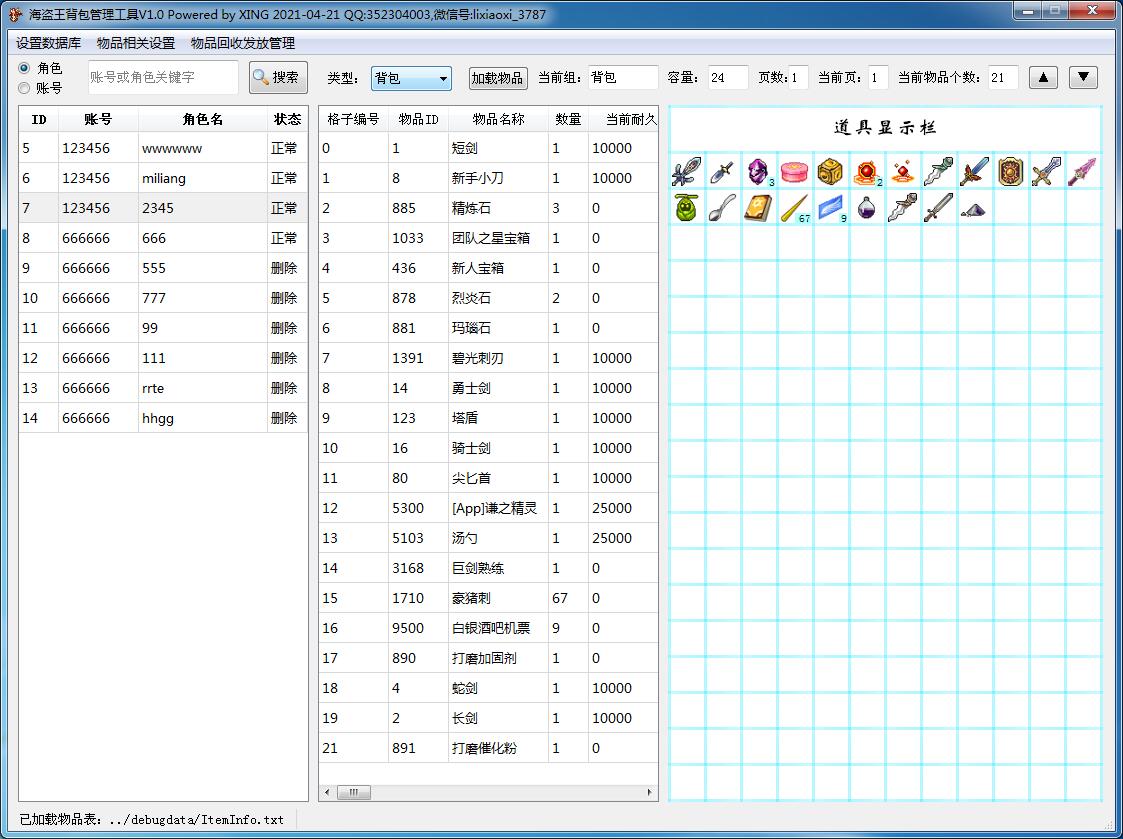Click the item table scrollbar right arrow
Screen dimensions: 1123x839
(650, 792)
